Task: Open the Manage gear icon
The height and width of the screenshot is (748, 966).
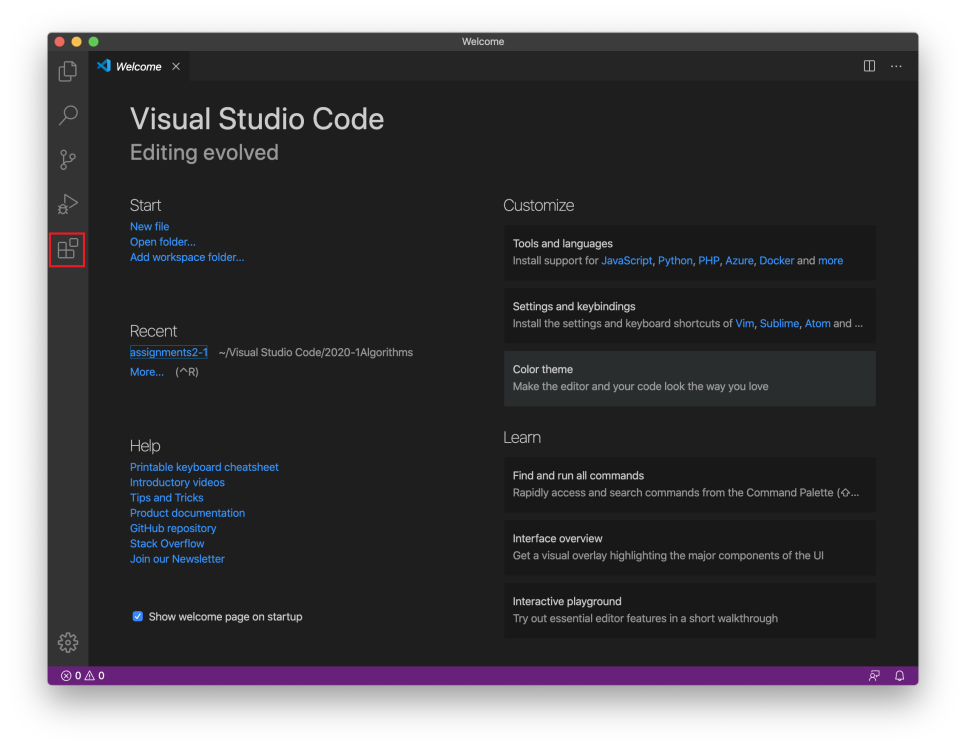Action: (68, 643)
